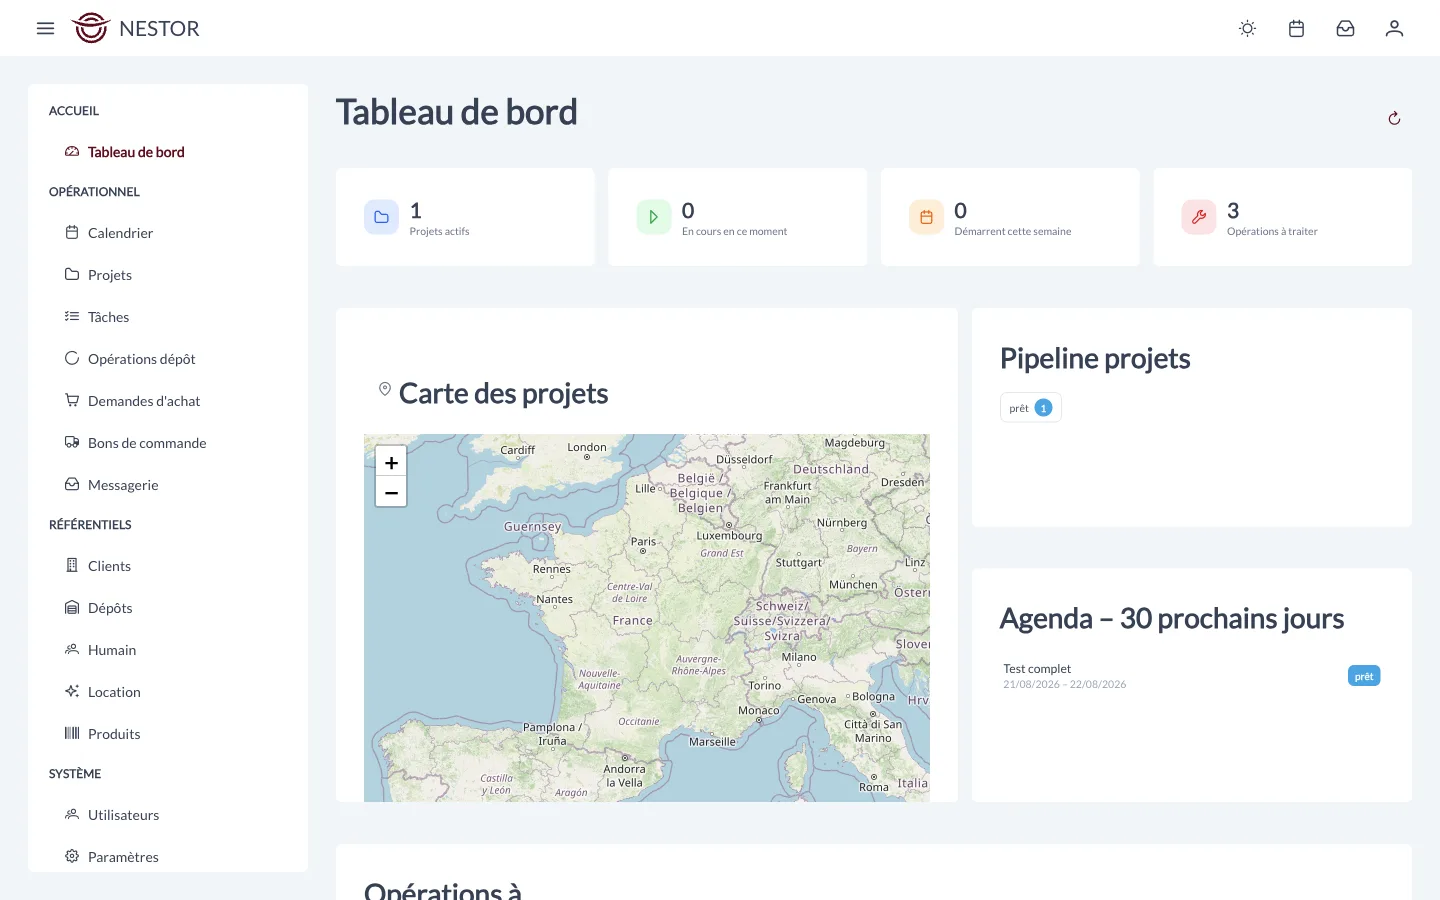Screen dimensions: 1440x900
Task: Open the Clients page
Action: (109, 566)
